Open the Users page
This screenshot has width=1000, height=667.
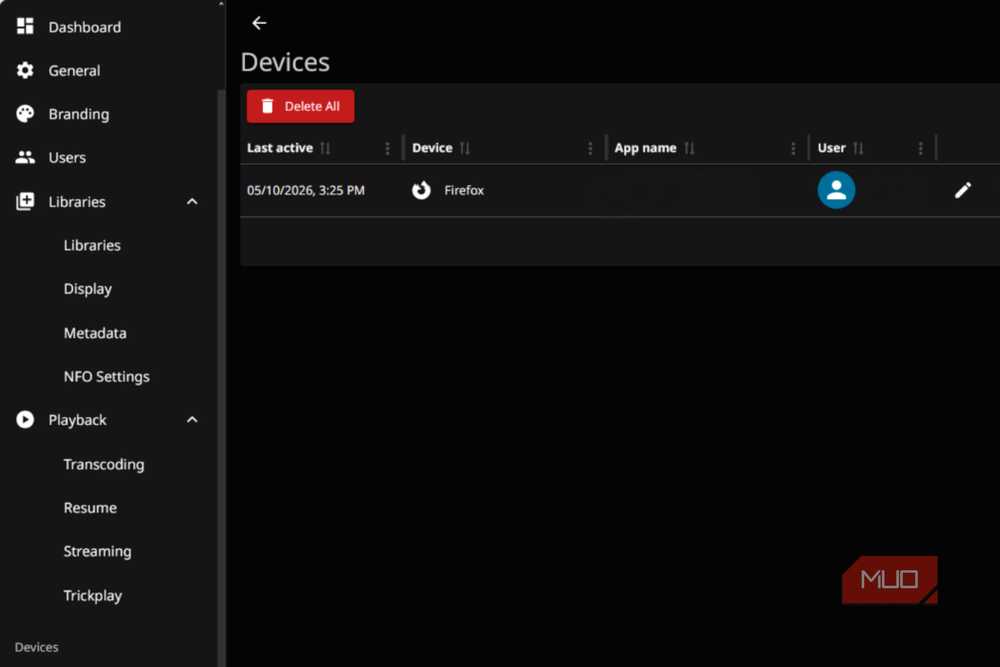(x=108, y=157)
